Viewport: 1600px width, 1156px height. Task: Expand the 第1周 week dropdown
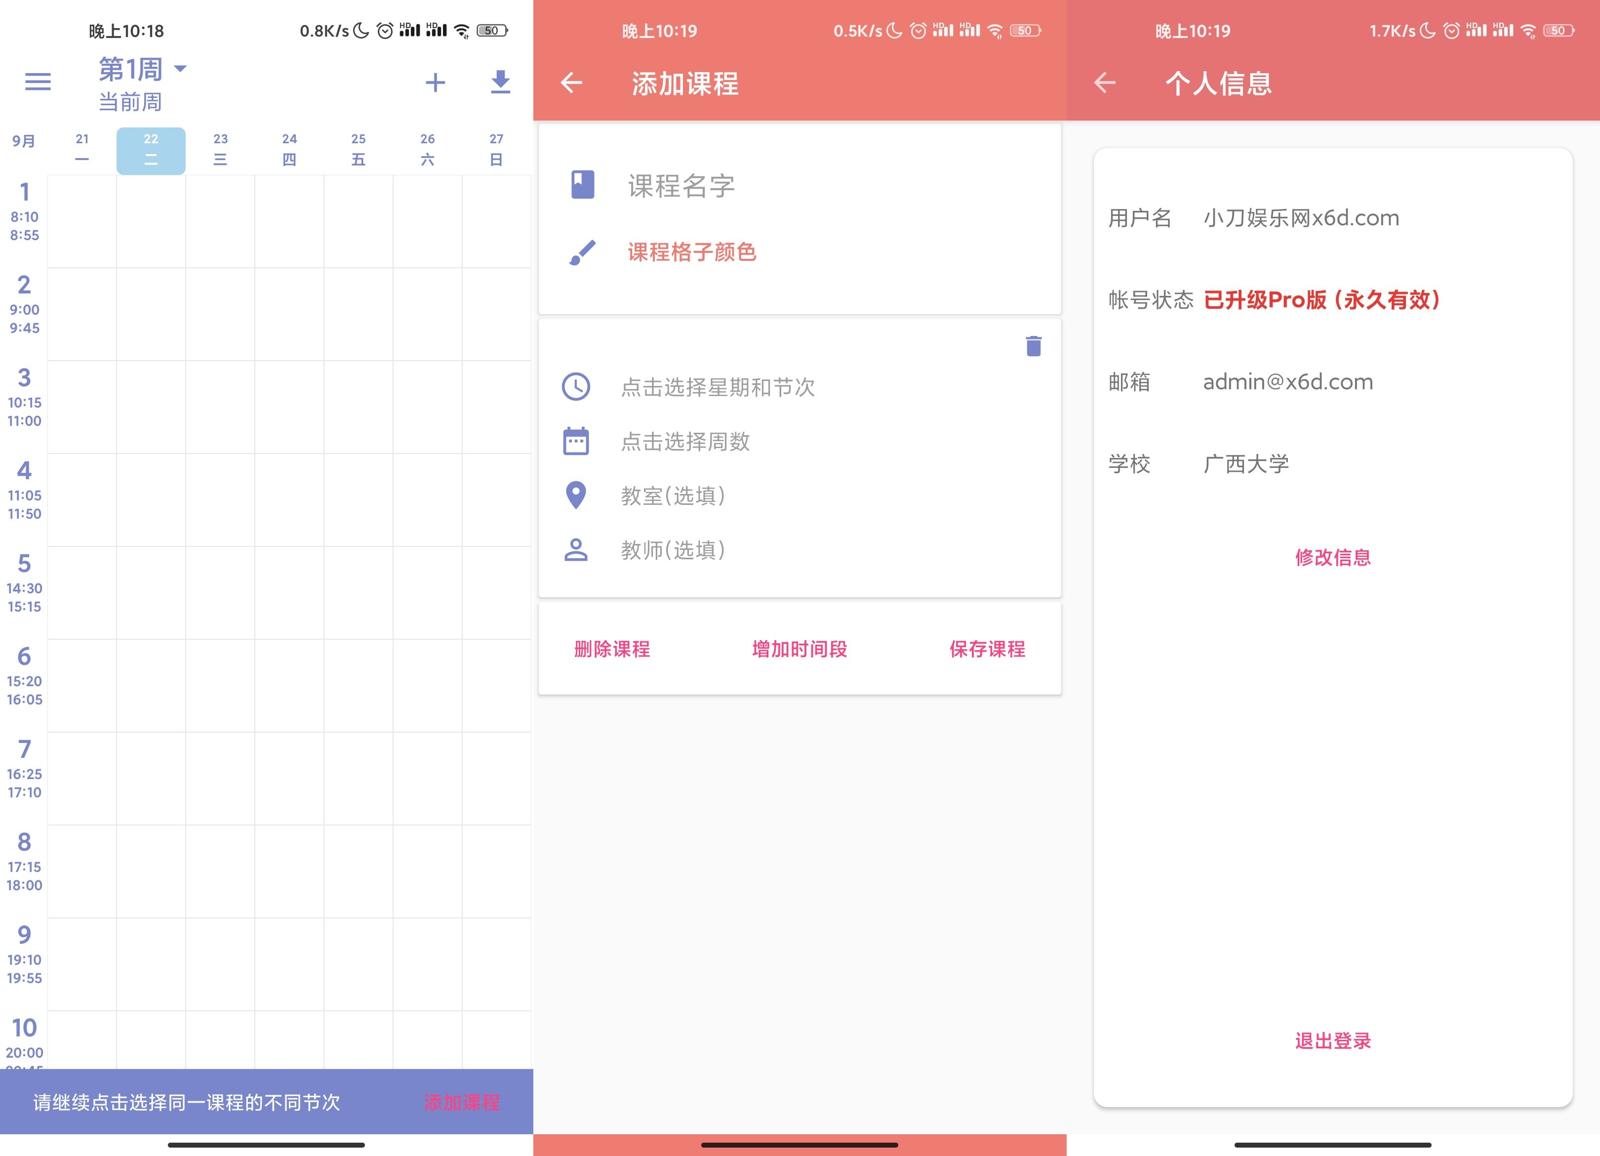180,69
